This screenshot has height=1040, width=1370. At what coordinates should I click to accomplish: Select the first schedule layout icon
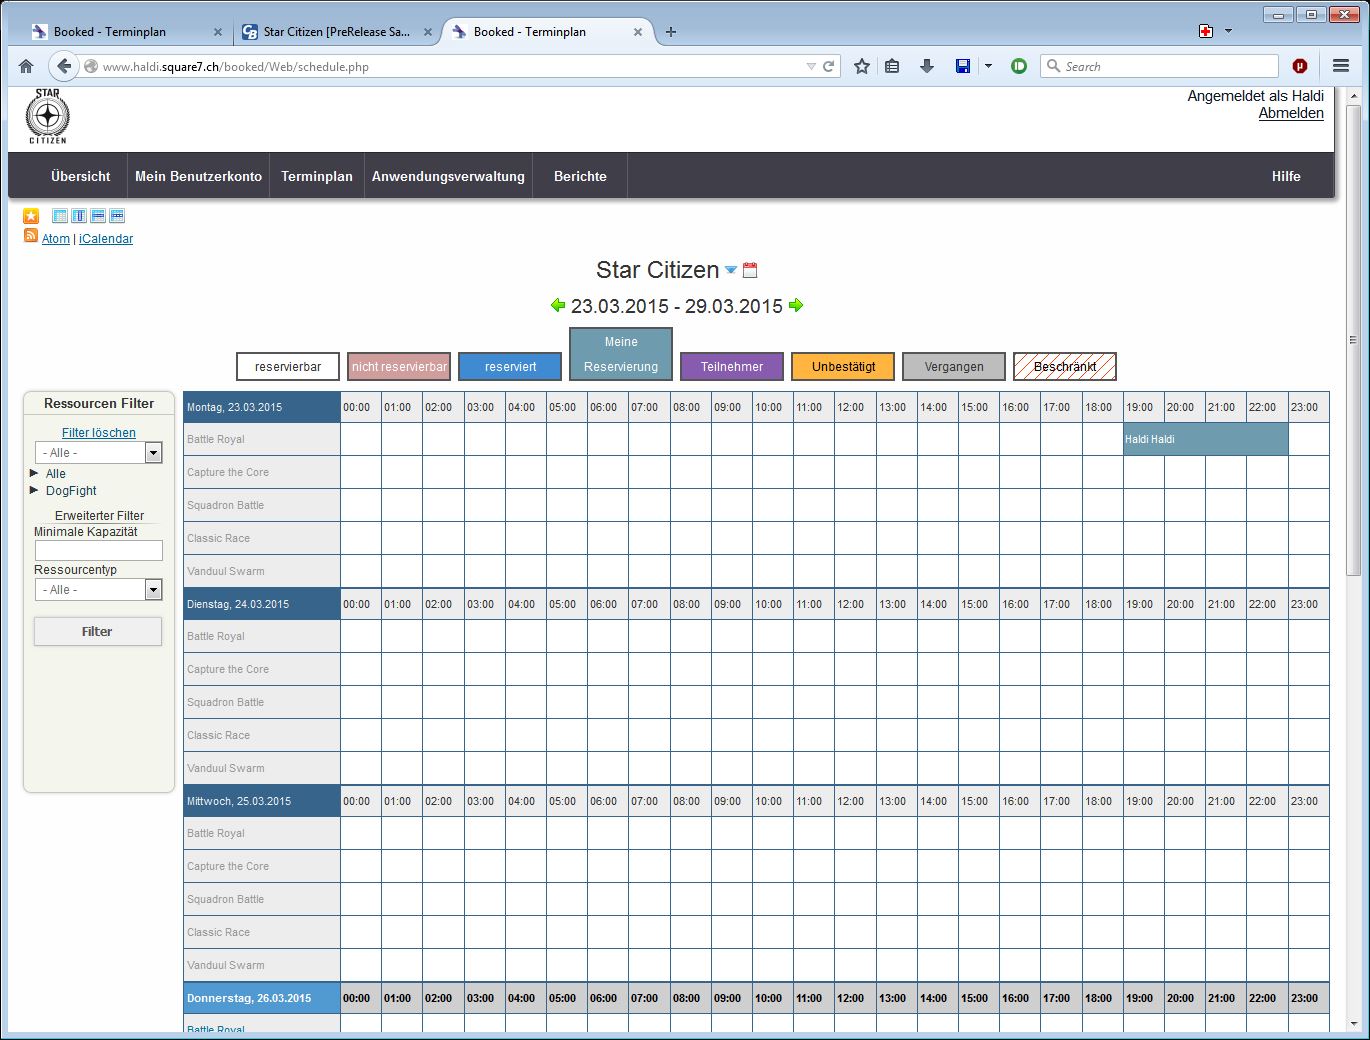60,216
